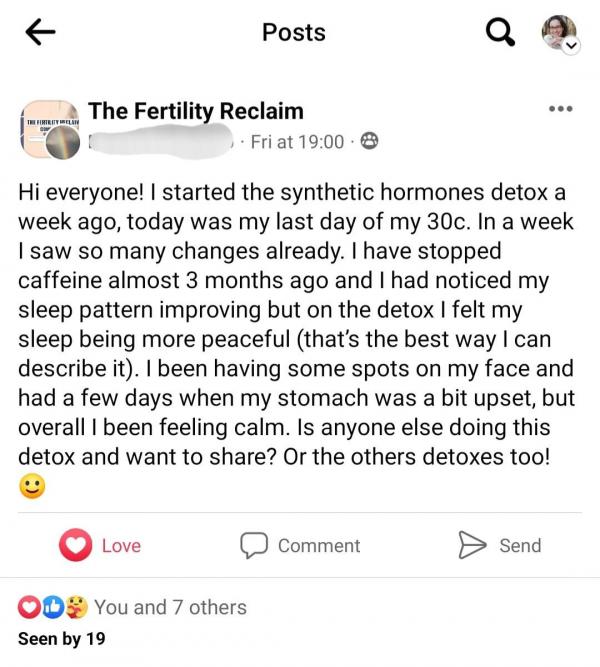Click the blue like thumb reaction icon
Image resolution: width=600 pixels, height=667 pixels.
53,607
